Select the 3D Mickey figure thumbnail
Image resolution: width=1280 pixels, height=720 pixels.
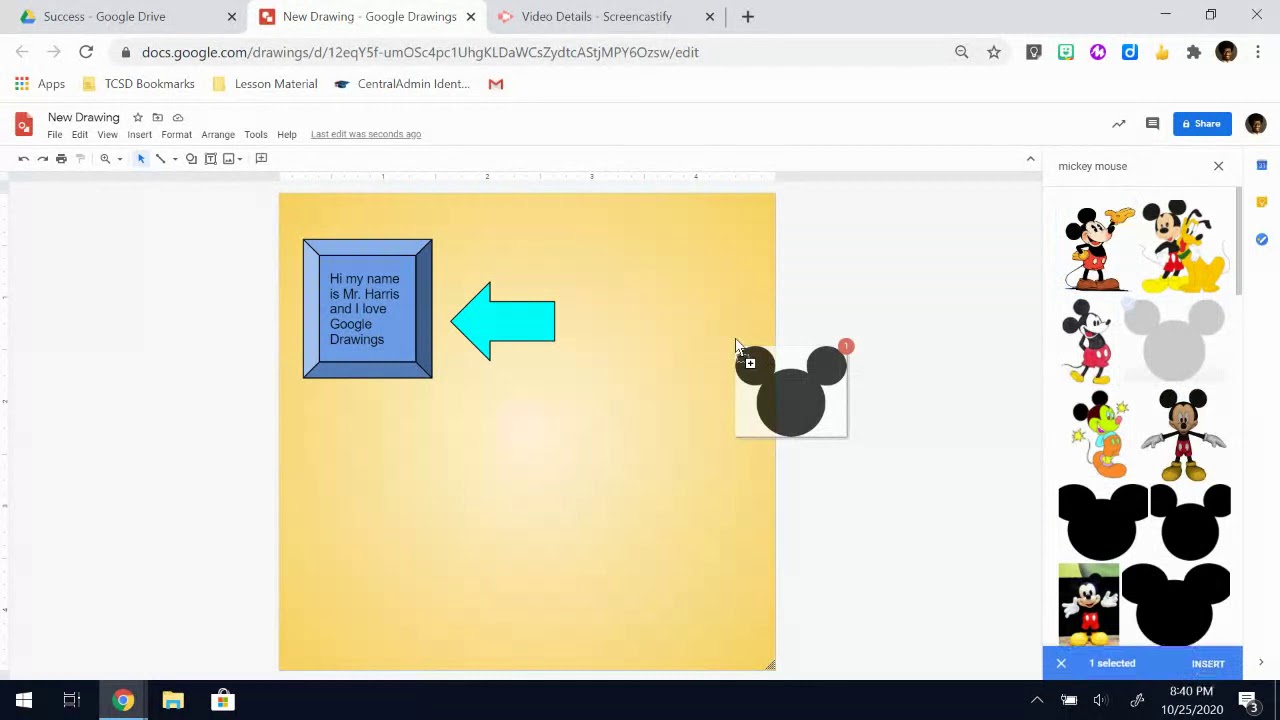tap(1184, 435)
